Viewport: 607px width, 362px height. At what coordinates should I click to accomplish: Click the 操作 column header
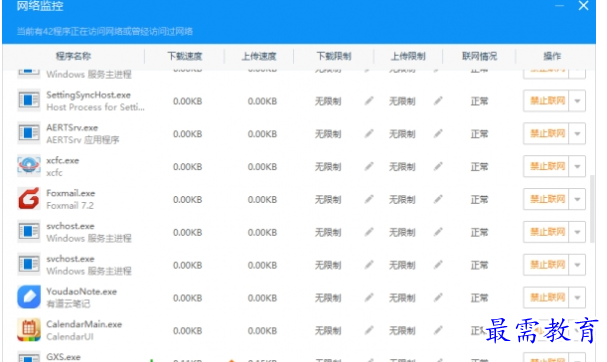552,57
